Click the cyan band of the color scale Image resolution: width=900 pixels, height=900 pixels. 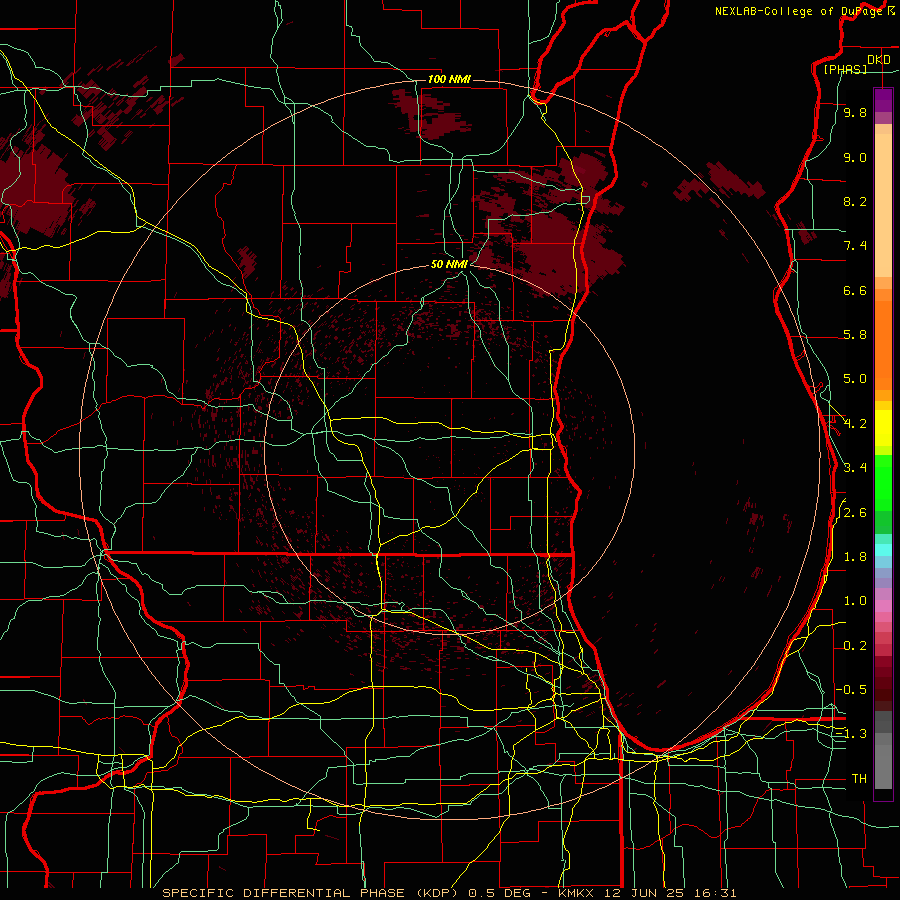tap(883, 550)
